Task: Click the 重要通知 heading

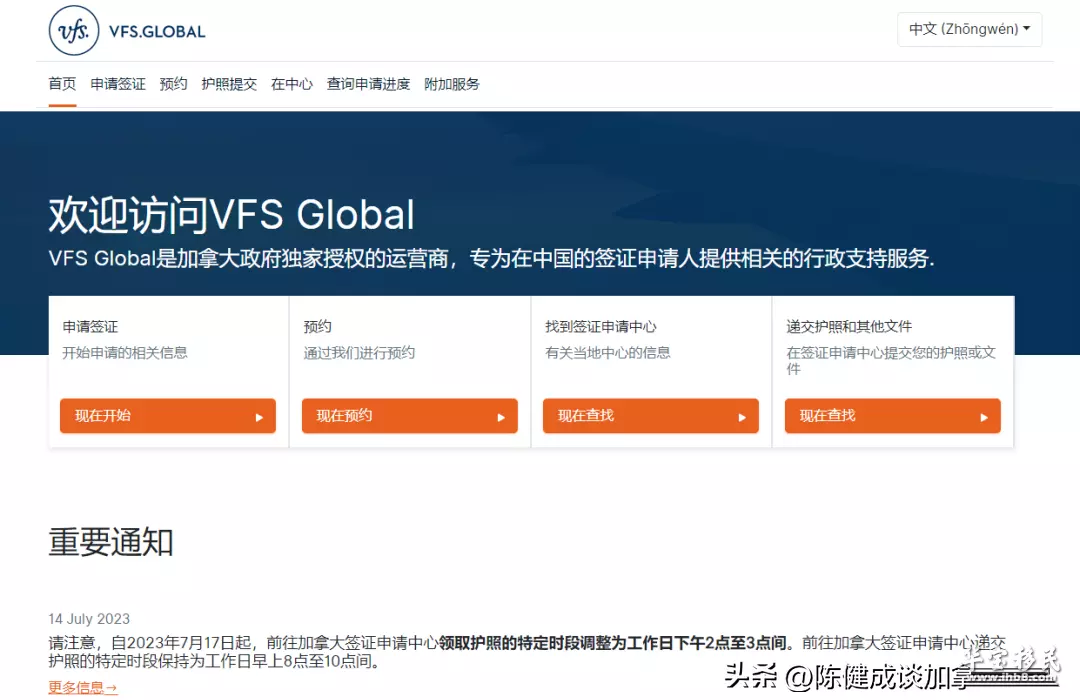Action: point(111,542)
